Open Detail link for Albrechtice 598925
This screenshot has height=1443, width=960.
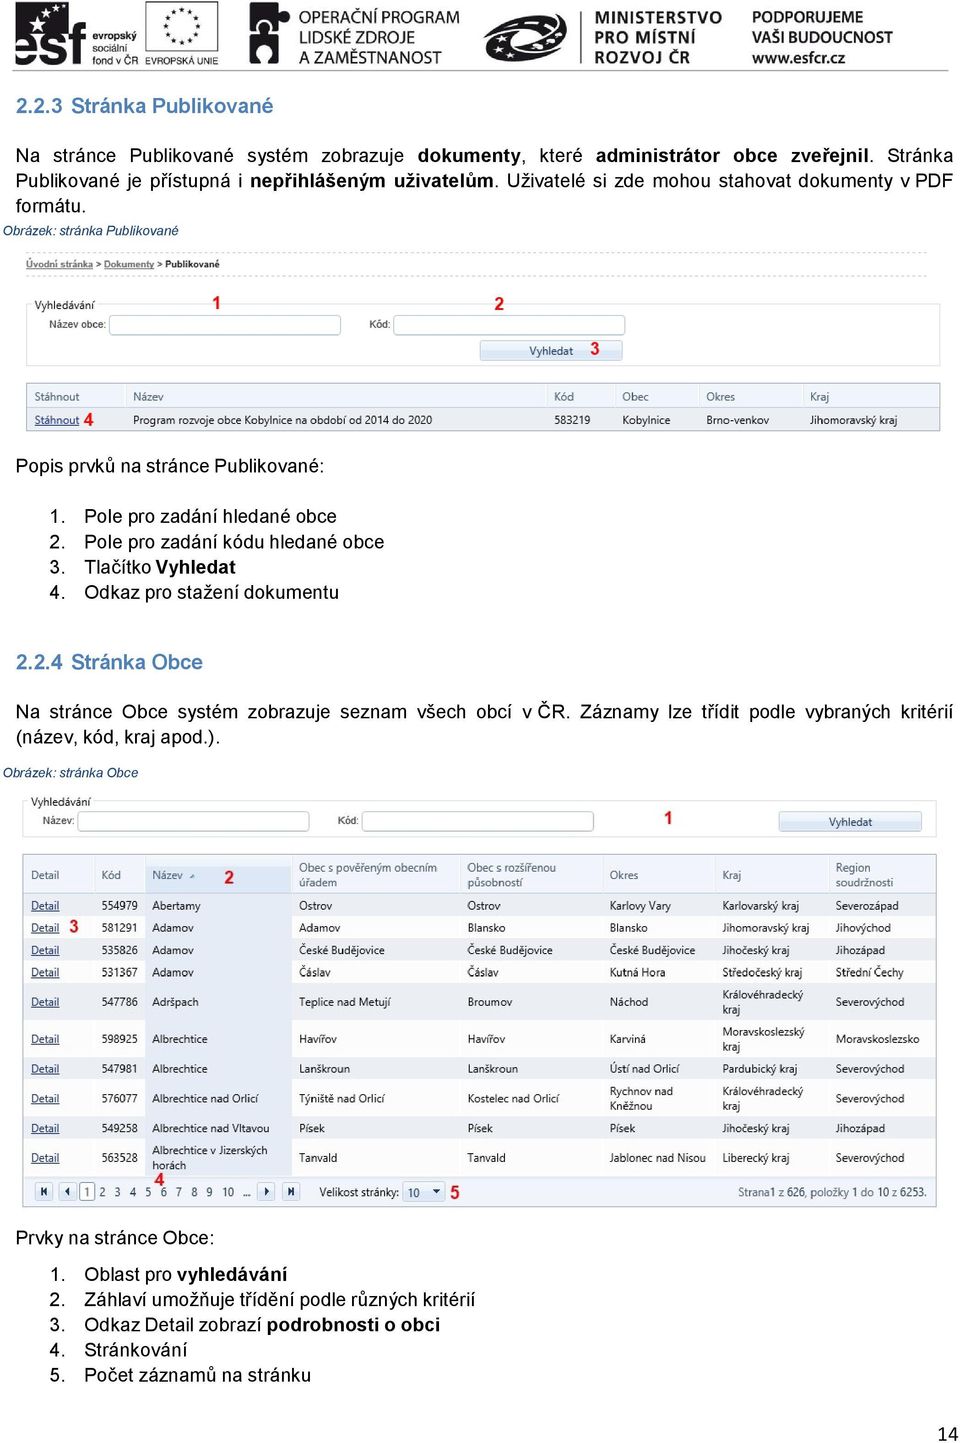tap(45, 1039)
